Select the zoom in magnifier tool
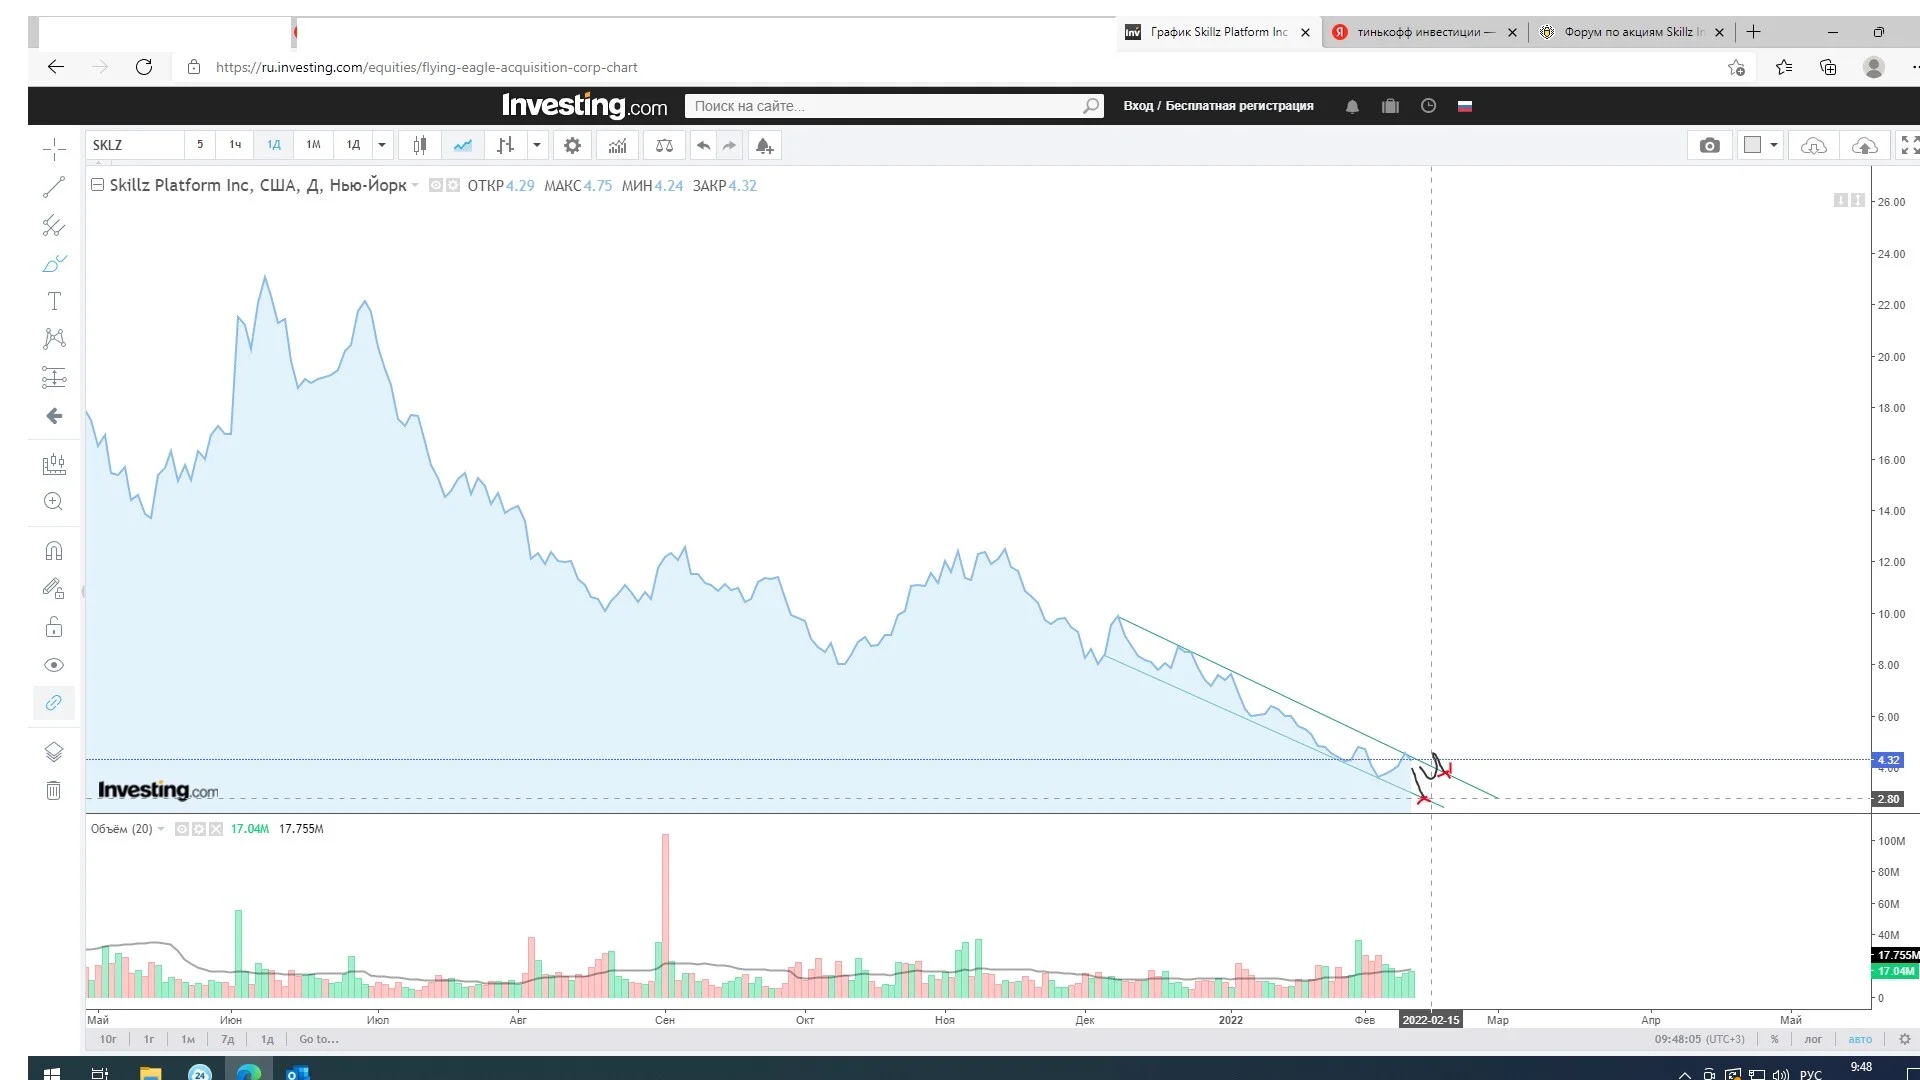This screenshot has height=1080, width=1920. (54, 502)
